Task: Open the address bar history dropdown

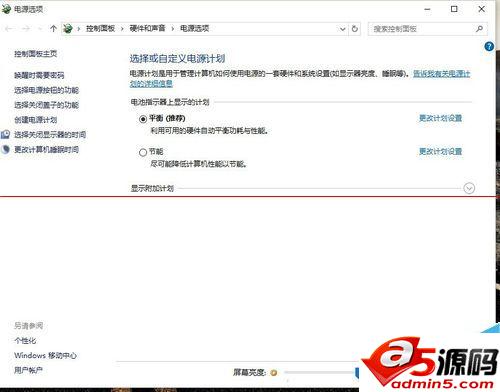Action: [x=342, y=29]
